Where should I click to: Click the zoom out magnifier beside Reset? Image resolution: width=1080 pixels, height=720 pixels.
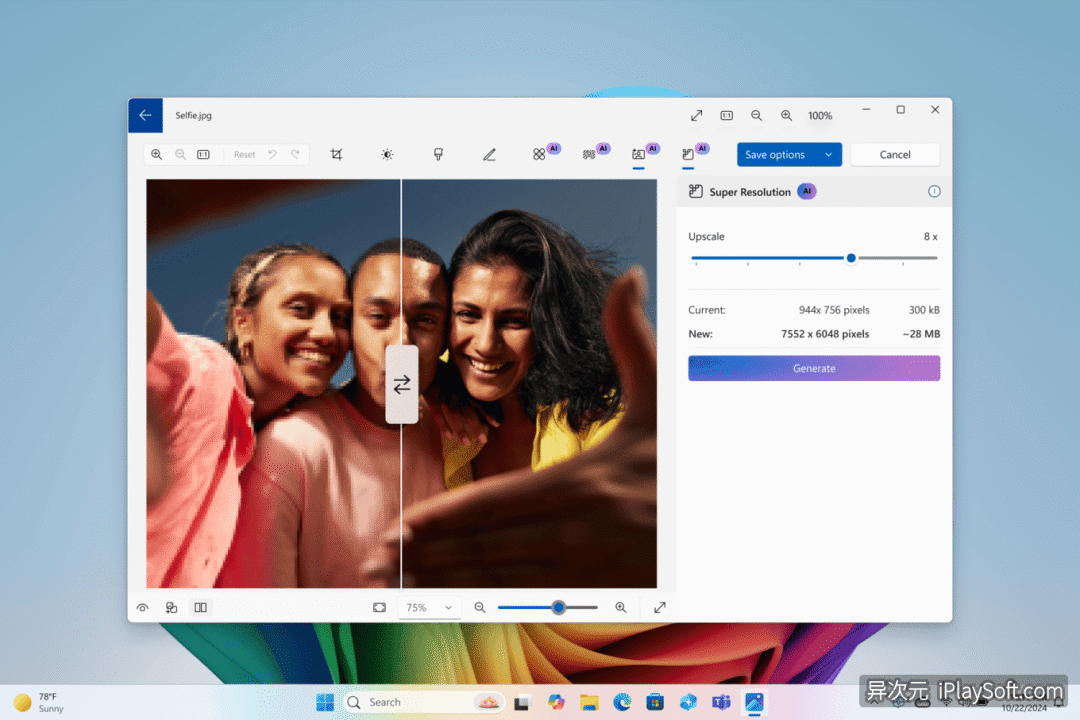(x=180, y=154)
